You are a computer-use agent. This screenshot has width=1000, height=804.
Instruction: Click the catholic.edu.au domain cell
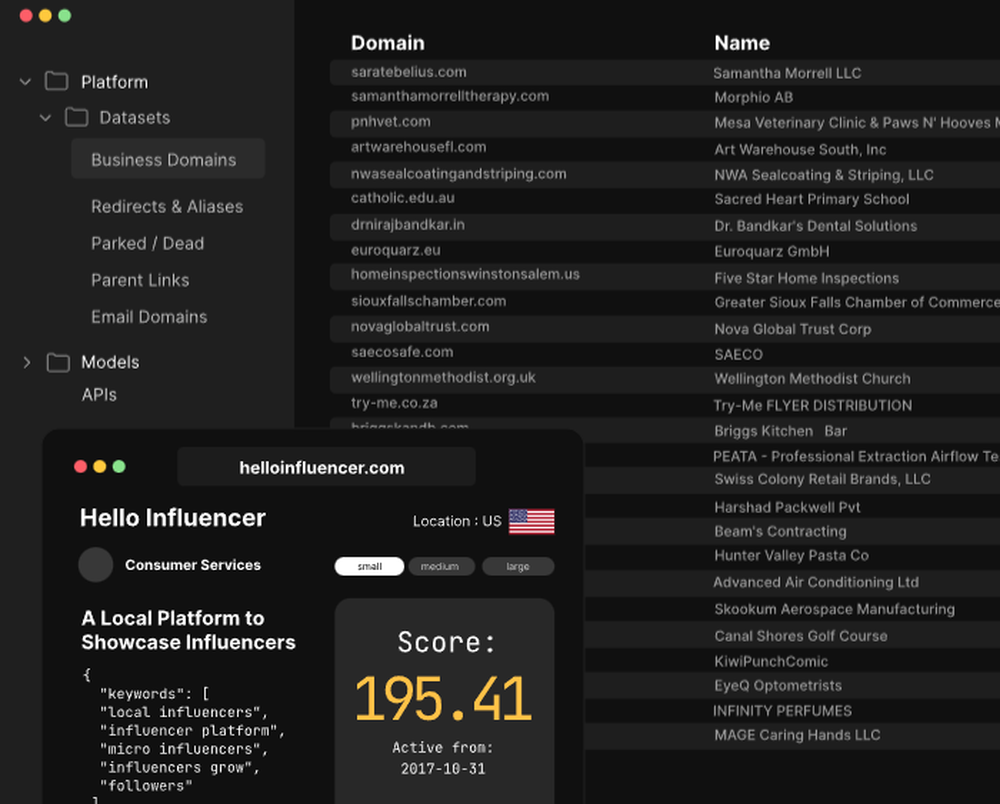coord(402,198)
